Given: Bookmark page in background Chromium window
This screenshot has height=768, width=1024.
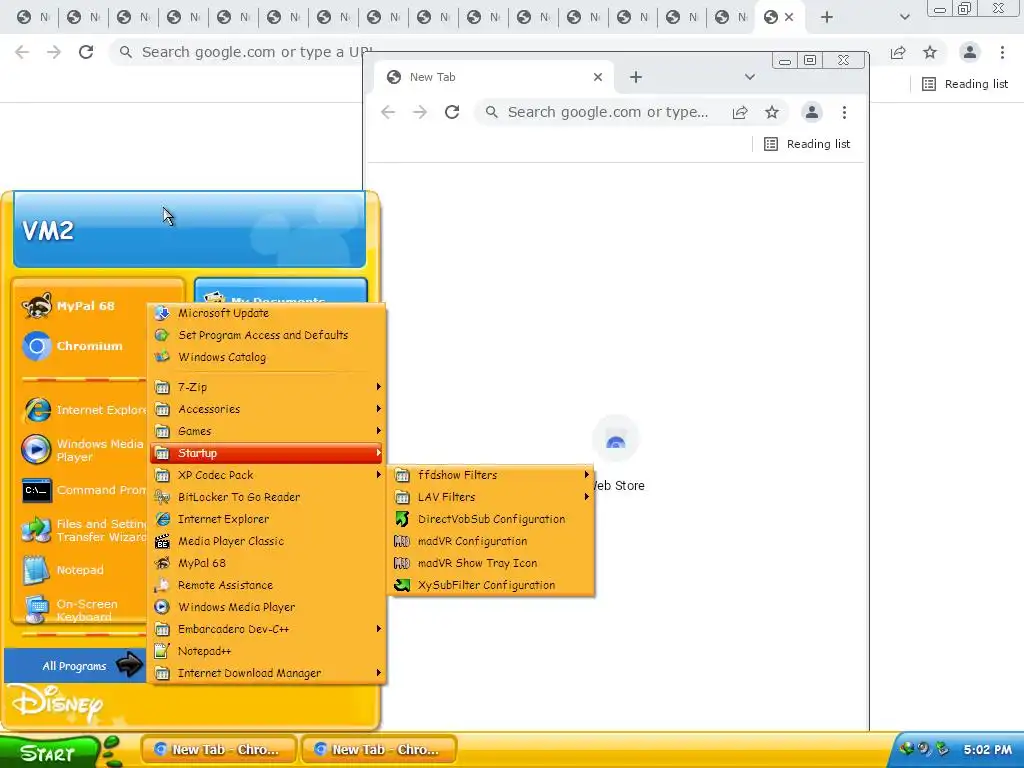Looking at the screenshot, I should (x=930, y=52).
